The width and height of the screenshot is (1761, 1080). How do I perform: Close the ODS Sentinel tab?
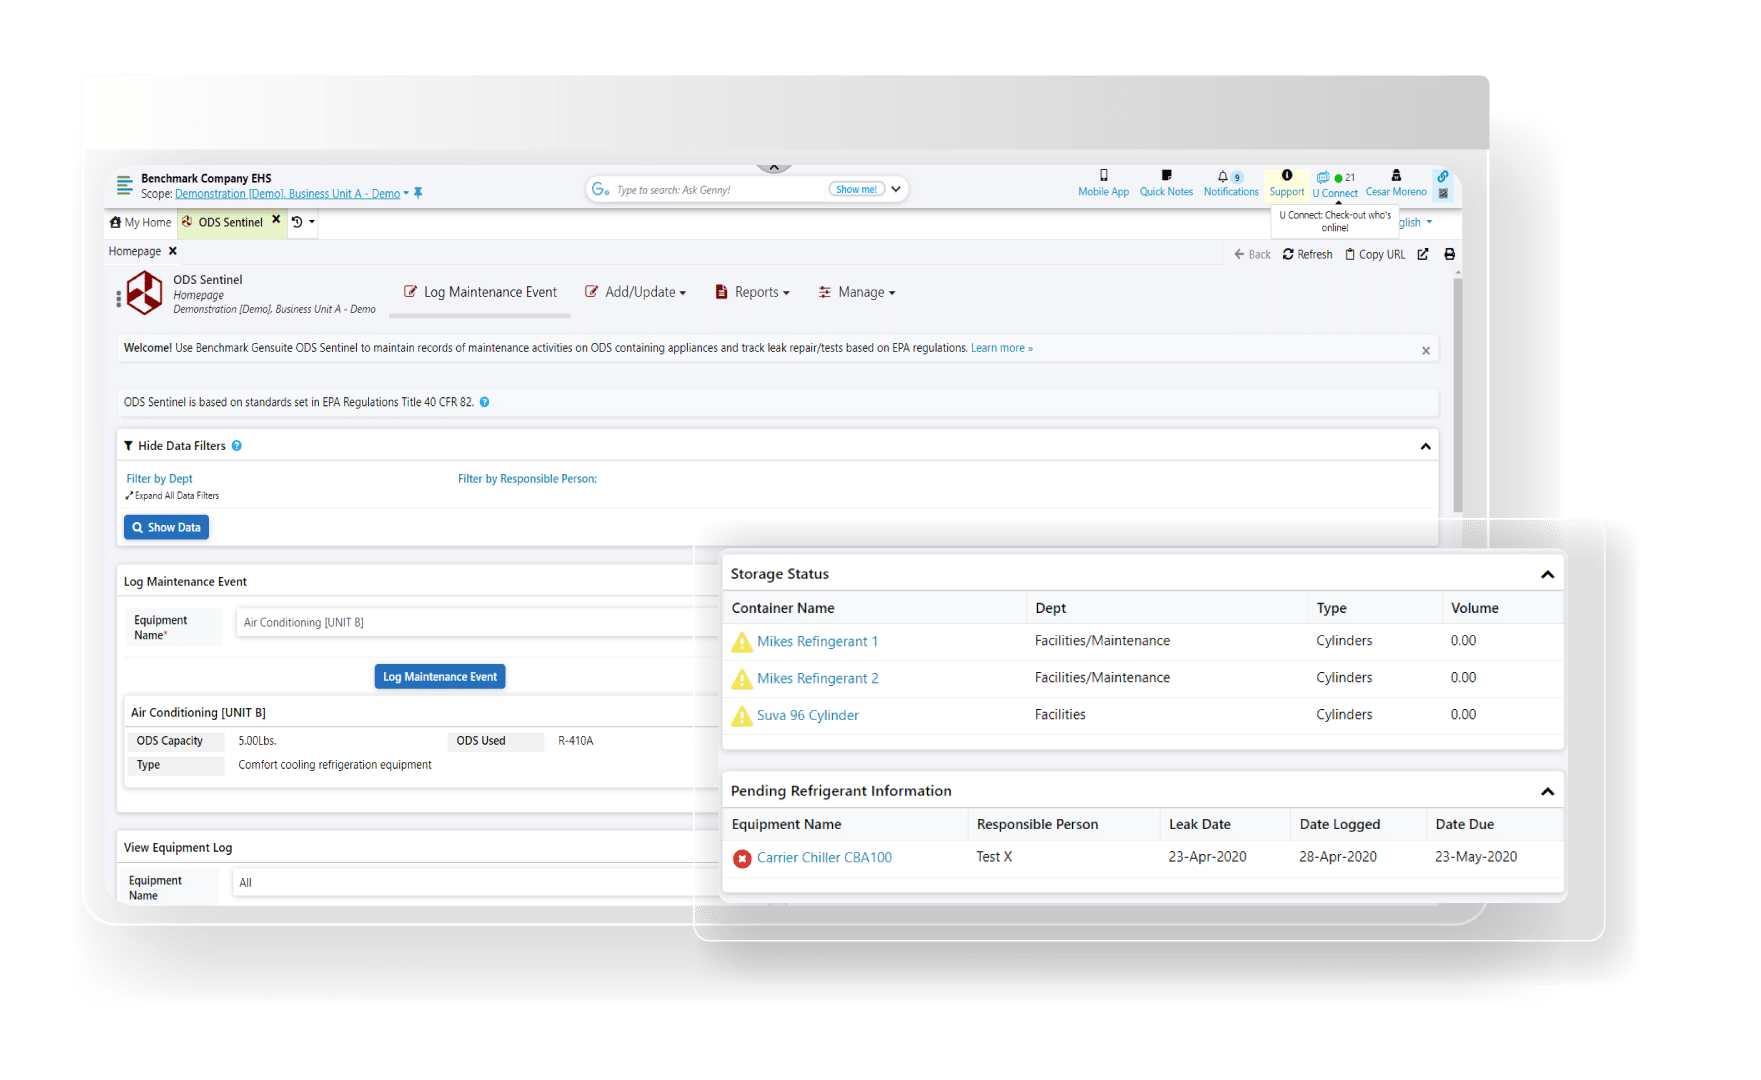(x=276, y=220)
